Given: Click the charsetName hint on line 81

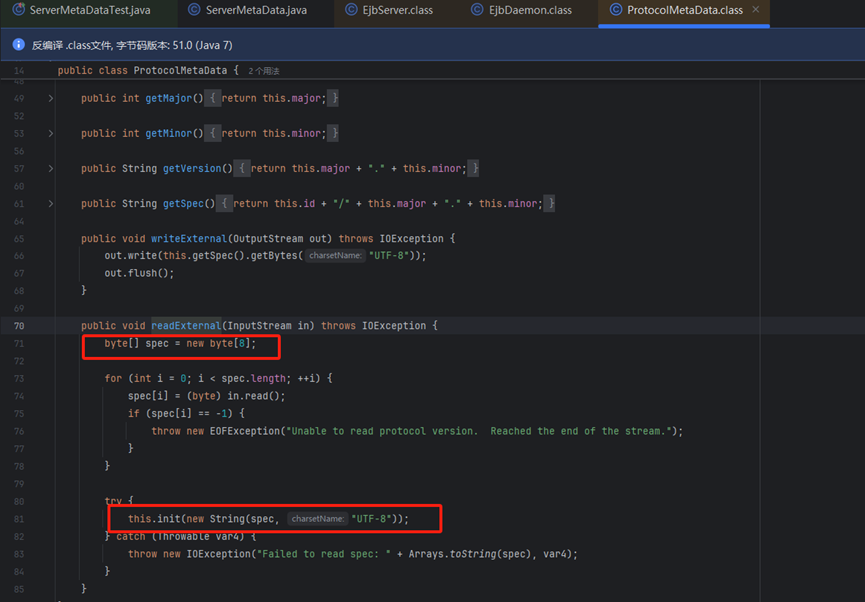Looking at the screenshot, I should [317, 519].
